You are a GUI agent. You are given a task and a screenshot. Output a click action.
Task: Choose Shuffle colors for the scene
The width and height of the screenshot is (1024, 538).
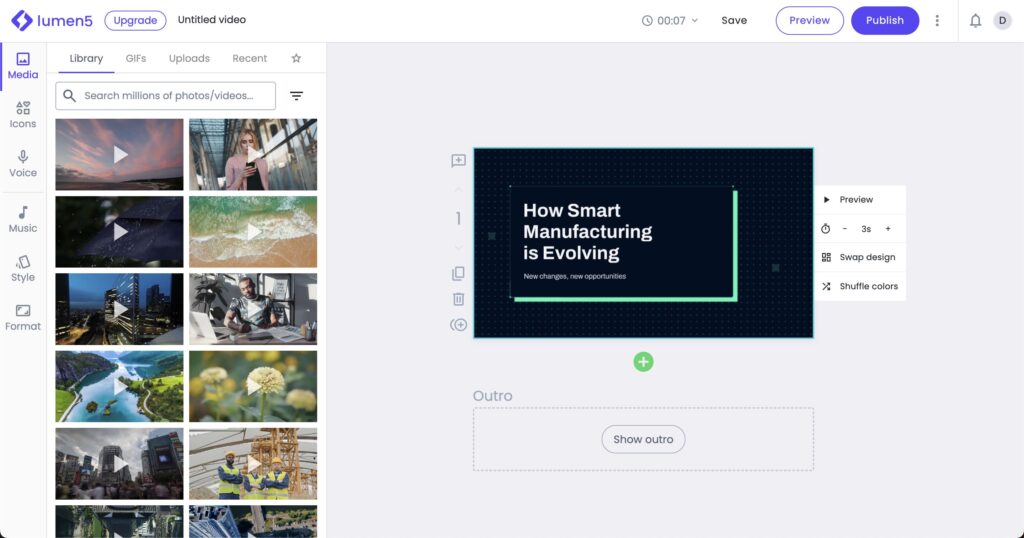pos(859,286)
